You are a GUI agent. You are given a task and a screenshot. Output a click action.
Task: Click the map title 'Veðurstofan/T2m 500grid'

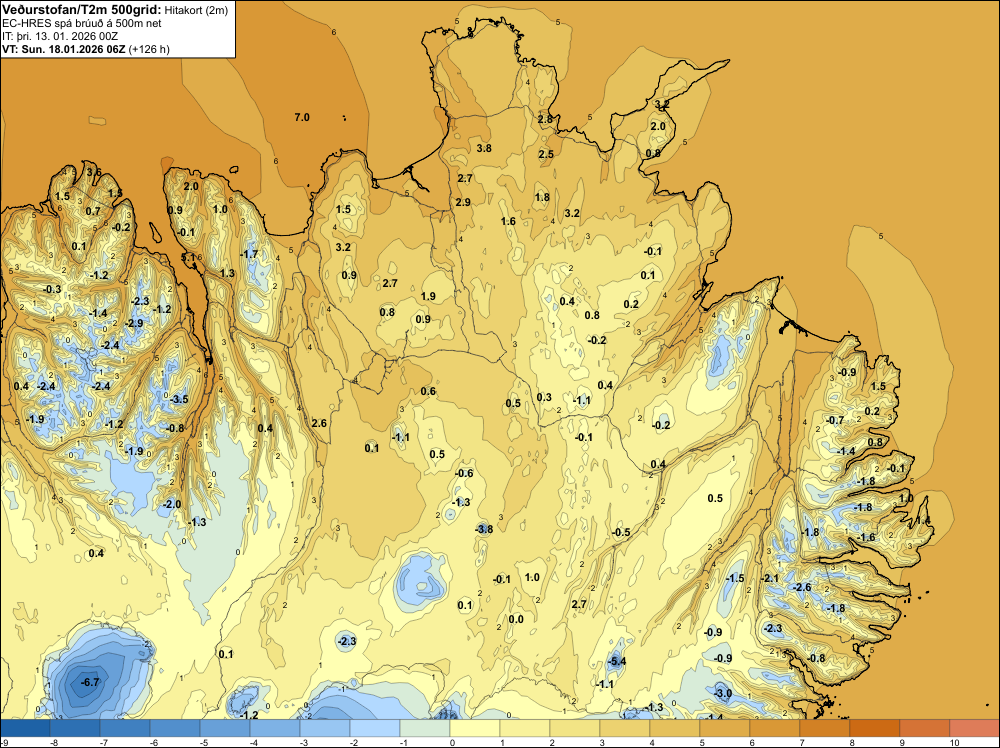click(81, 9)
